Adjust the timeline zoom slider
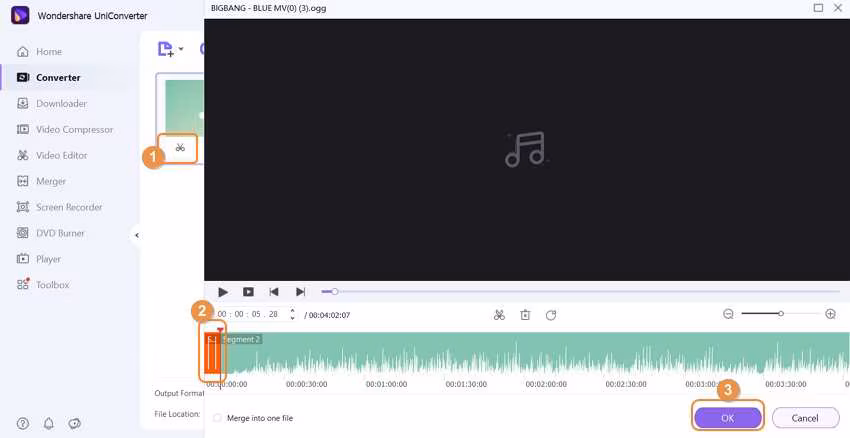Screen dimensions: 850x438 780,314
